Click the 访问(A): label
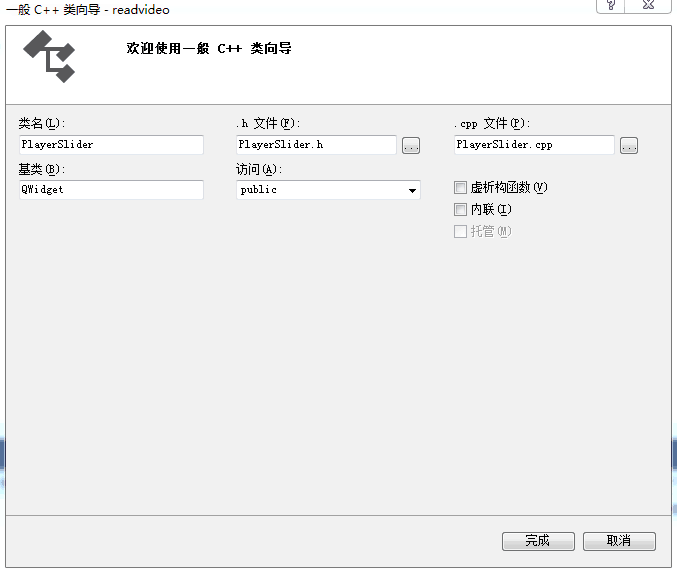Screen dimensions: 677x571 (x=259, y=169)
